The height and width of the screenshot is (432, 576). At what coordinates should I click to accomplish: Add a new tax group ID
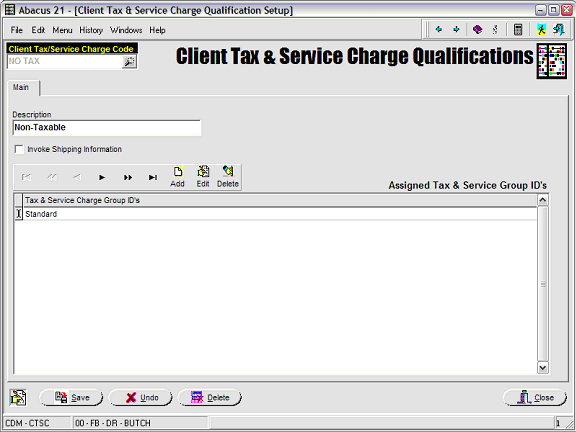177,177
